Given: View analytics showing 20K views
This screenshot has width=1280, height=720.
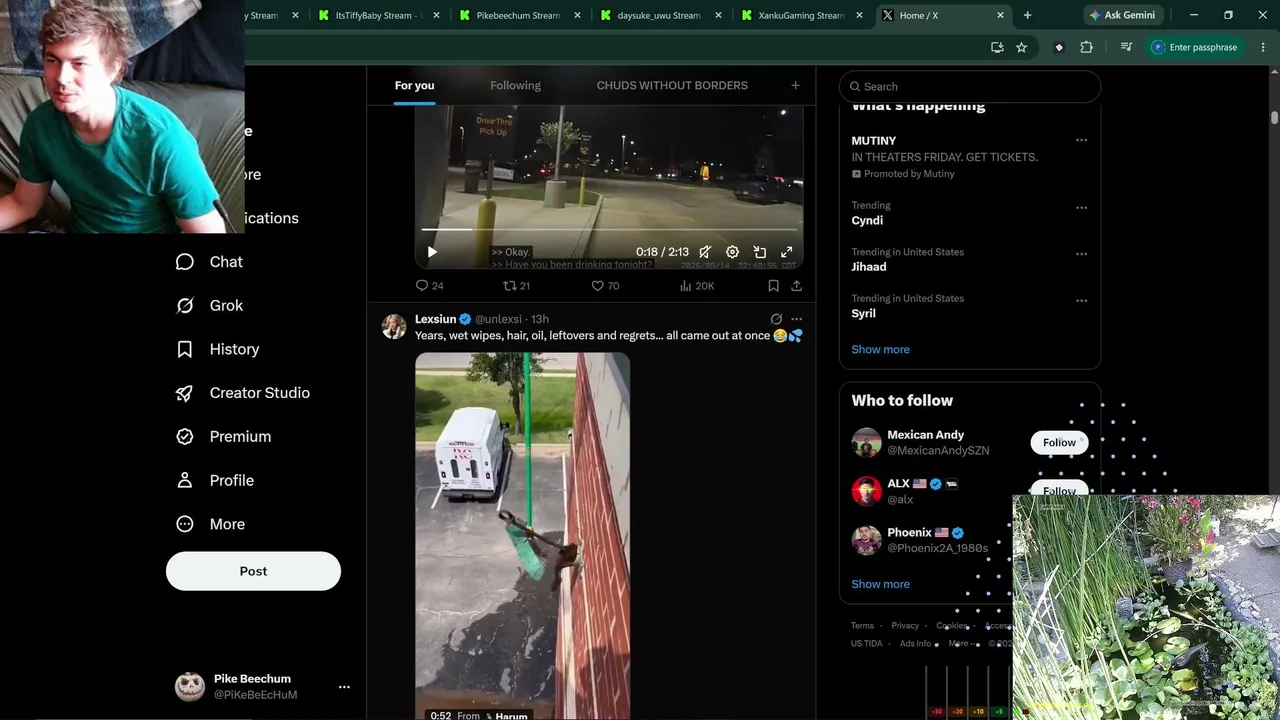Looking at the screenshot, I should [x=696, y=286].
